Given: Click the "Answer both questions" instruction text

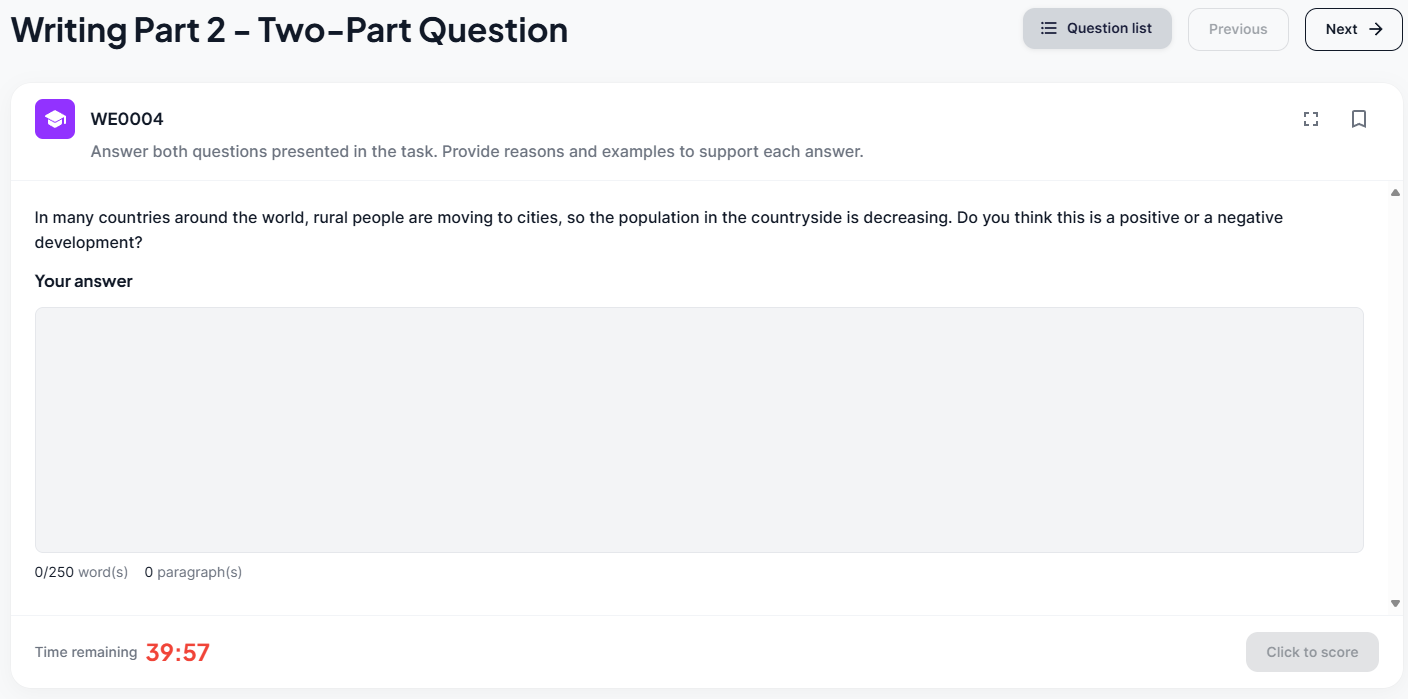Looking at the screenshot, I should point(477,152).
